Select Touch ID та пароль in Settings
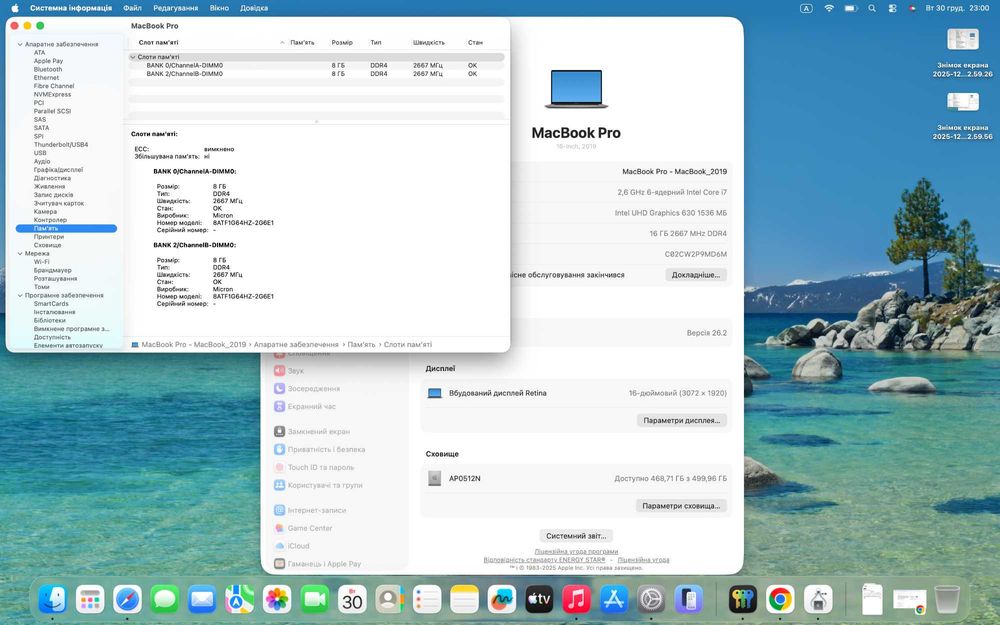 pyautogui.click(x=314, y=467)
